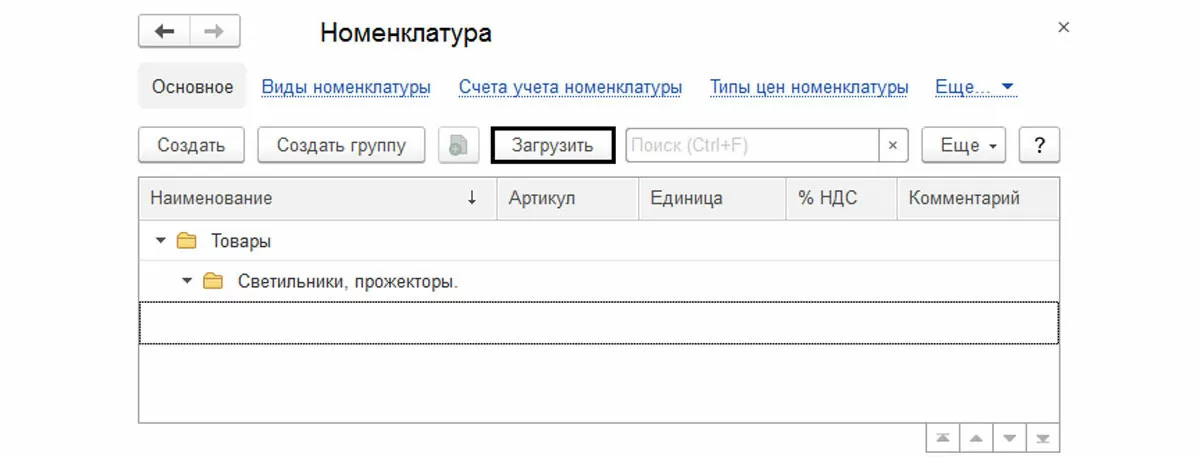This screenshot has height=457, width=1200.
Task: Go to Типы цен номенклатуры
Action: pos(809,88)
